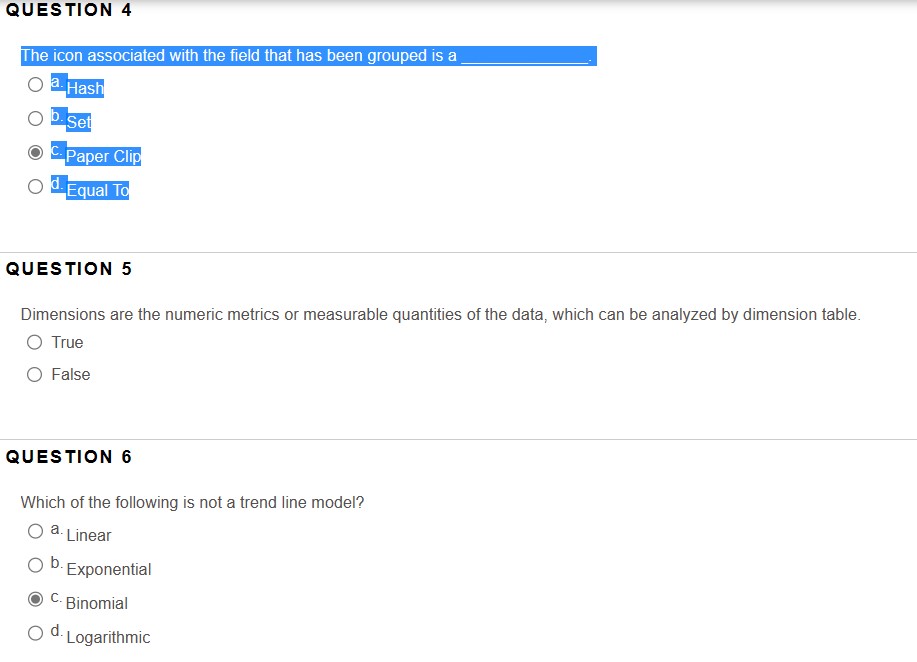
Task: Click the Hash answer label text
Action: click(x=85, y=88)
